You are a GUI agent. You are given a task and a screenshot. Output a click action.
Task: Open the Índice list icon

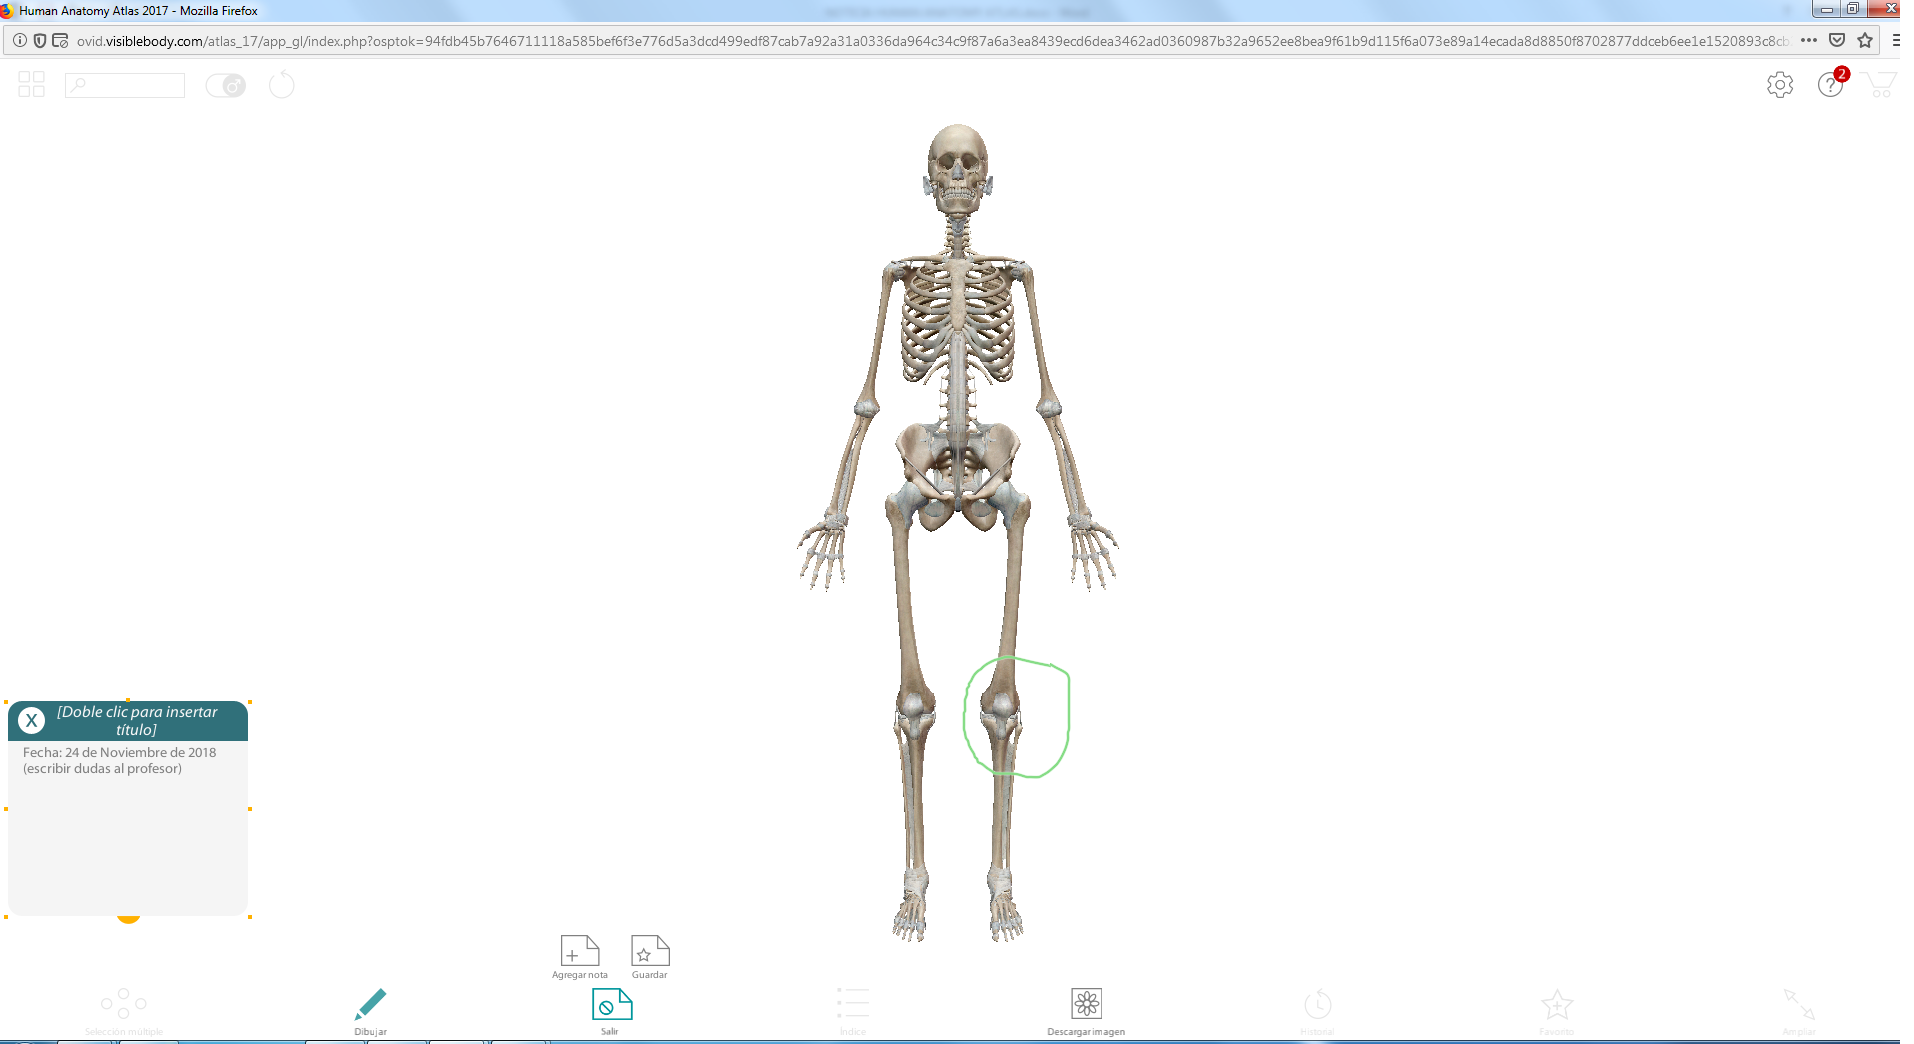(x=853, y=1004)
